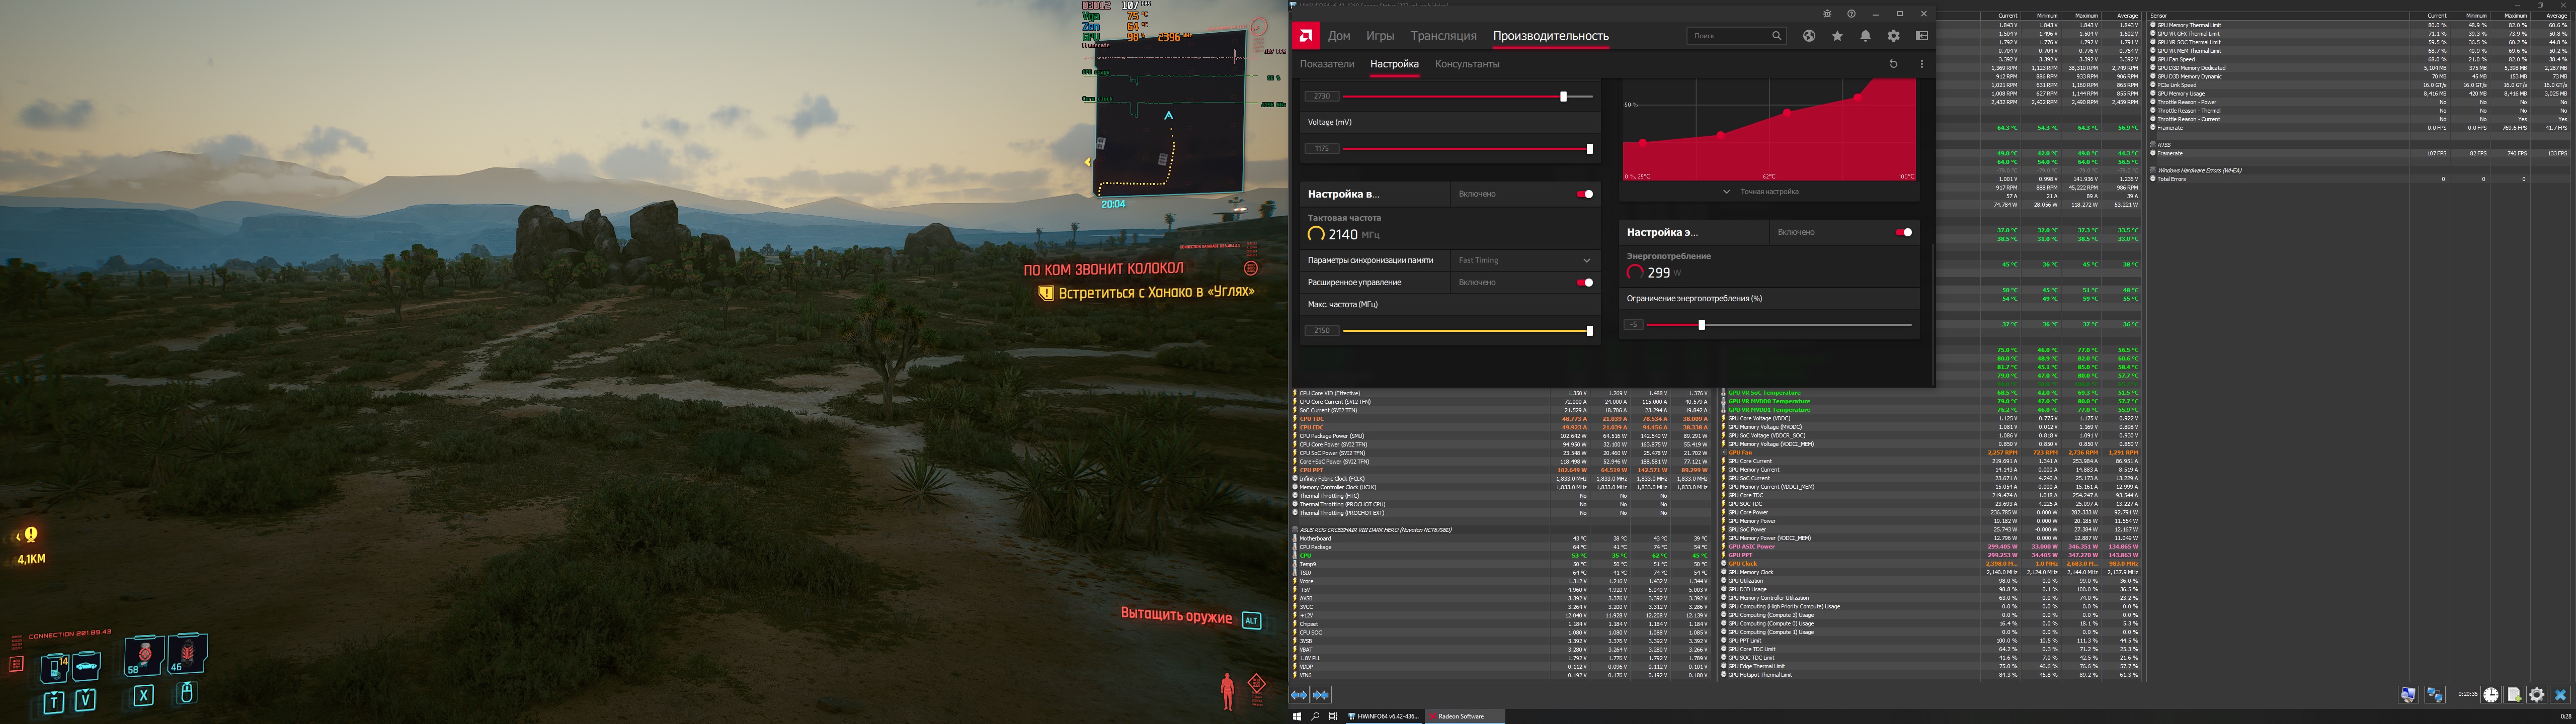This screenshot has height=724, width=2576.
Task: Start HWiNFO logging with sheet-plus icon
Action: point(2514,694)
